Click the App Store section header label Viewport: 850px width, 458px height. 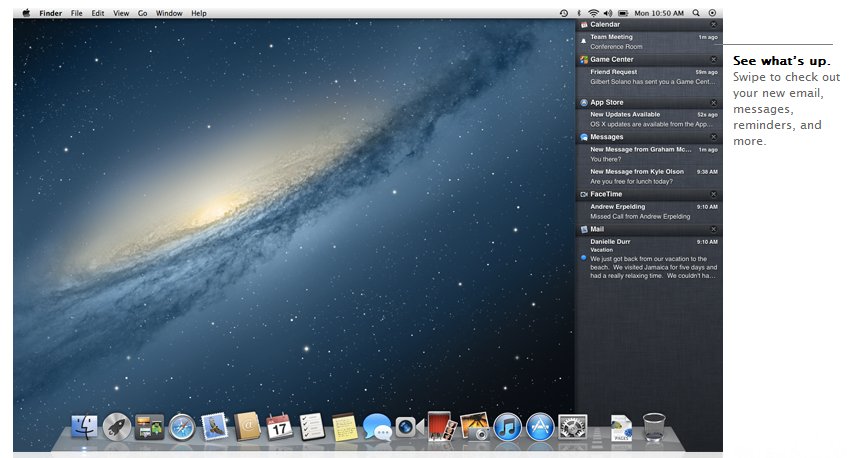pyautogui.click(x=607, y=102)
